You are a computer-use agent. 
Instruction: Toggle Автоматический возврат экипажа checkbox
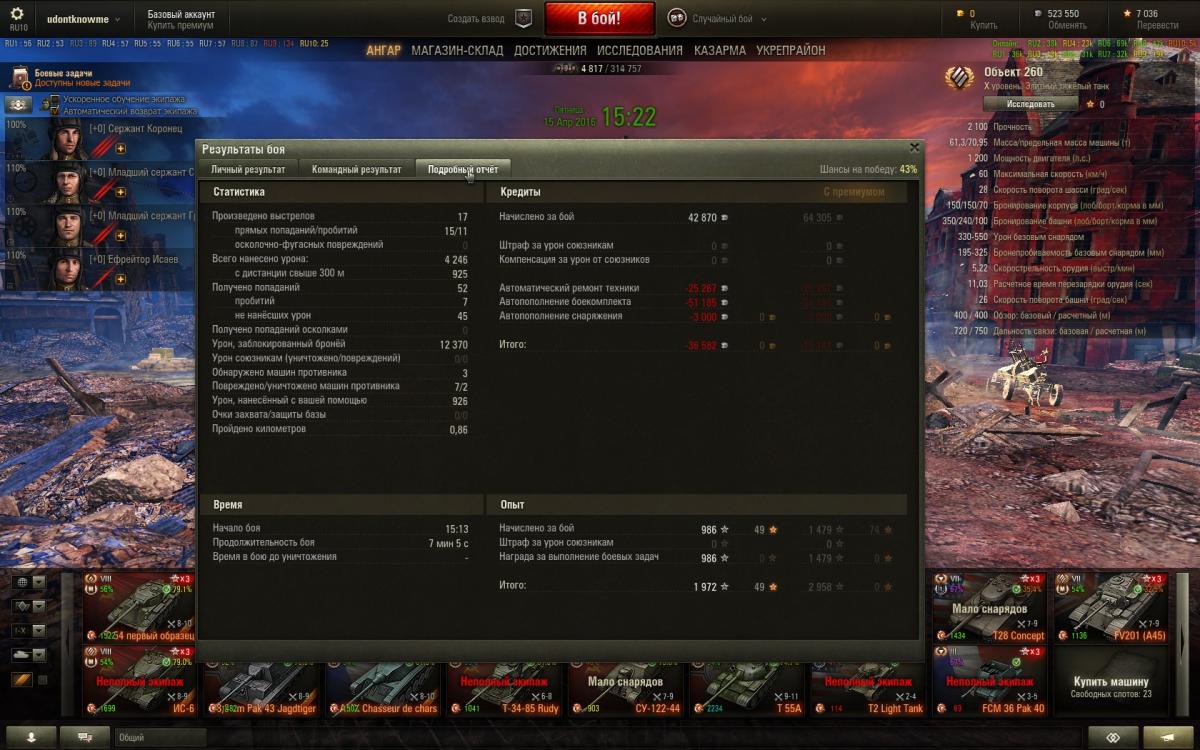[x=55, y=111]
